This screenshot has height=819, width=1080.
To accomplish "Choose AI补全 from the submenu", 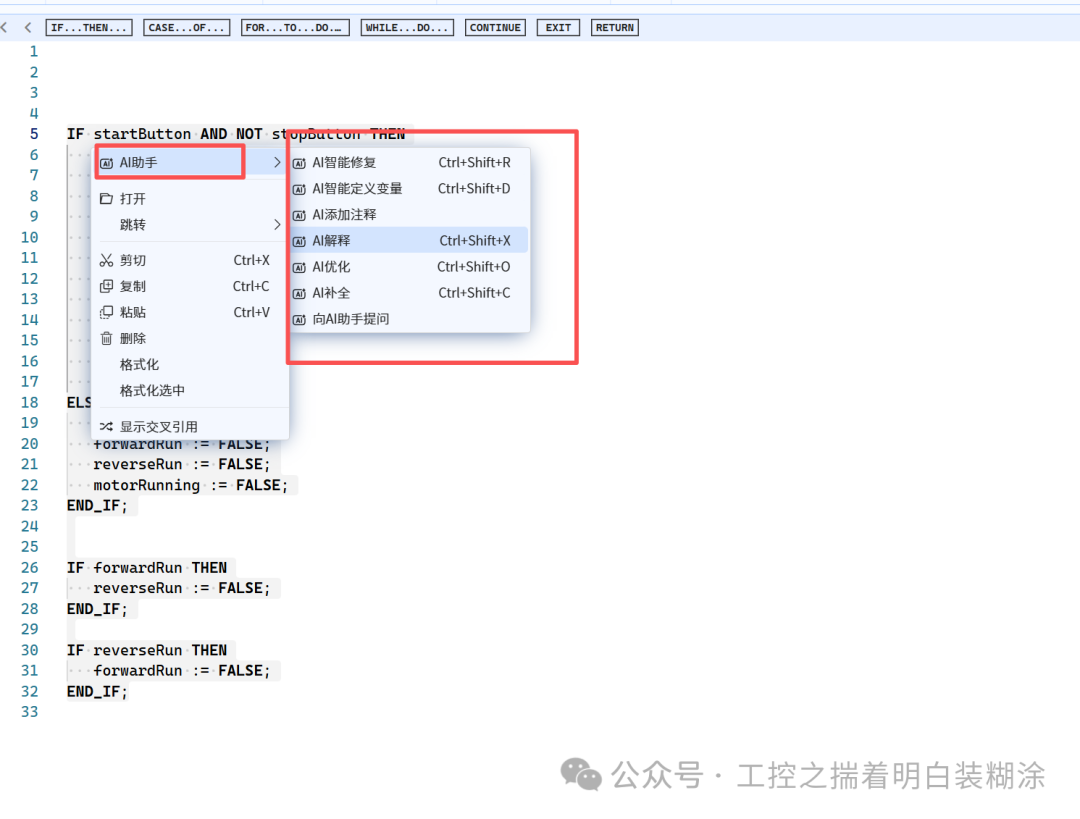I will pyautogui.click(x=409, y=293).
